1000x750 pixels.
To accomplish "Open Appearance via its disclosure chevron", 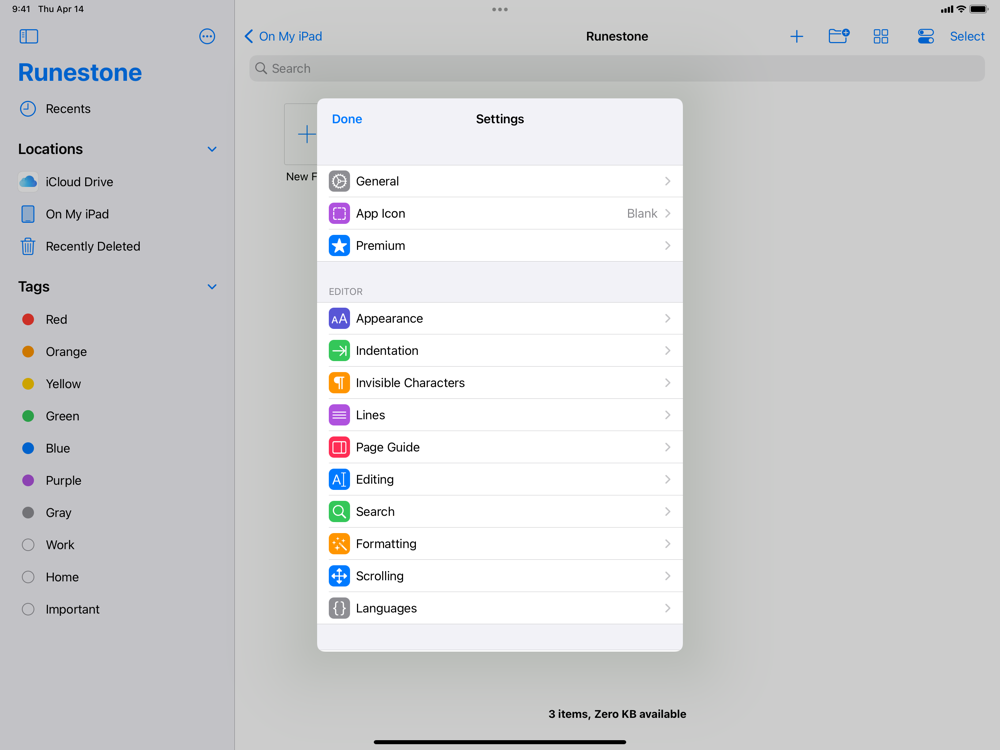I will pos(668,318).
